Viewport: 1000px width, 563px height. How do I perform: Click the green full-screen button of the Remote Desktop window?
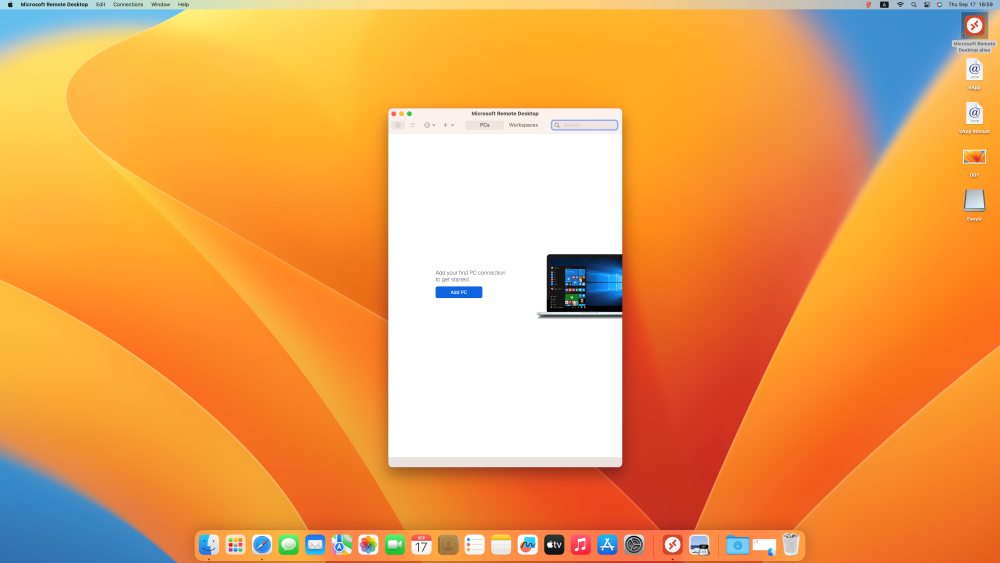(409, 113)
